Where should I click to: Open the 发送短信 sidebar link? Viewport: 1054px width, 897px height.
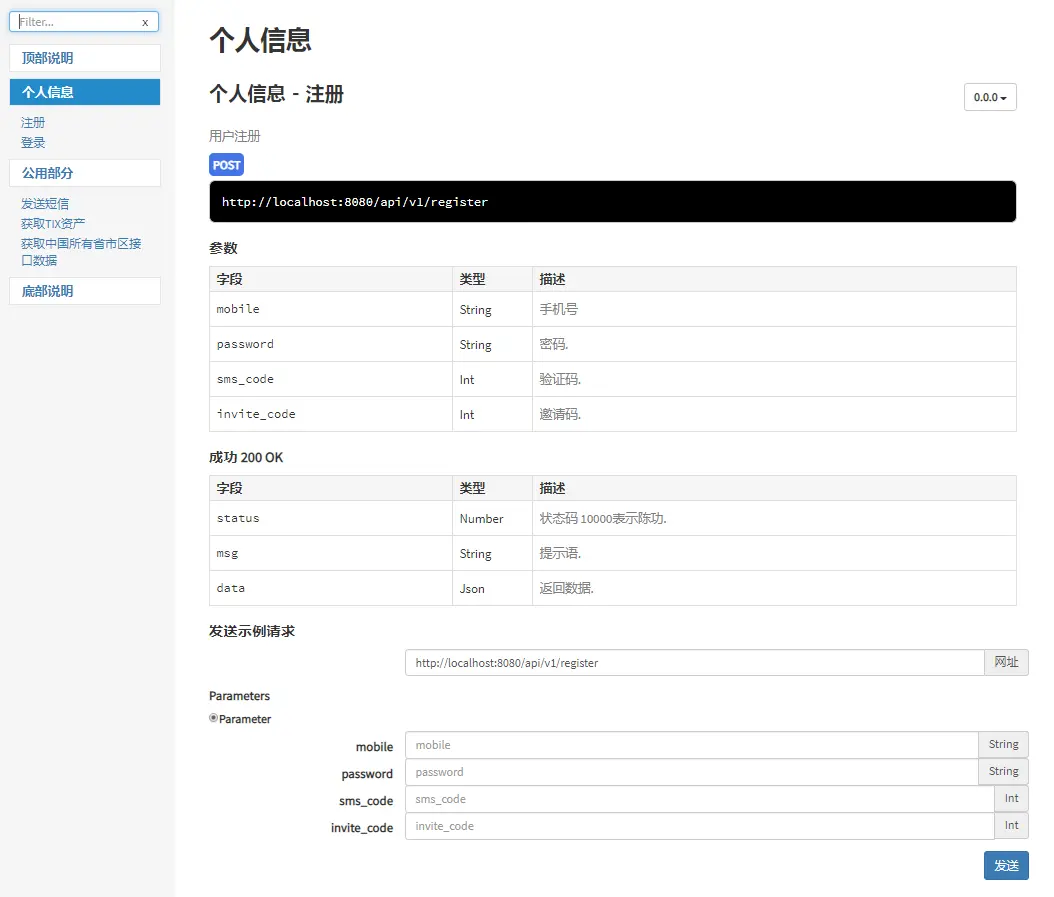click(x=45, y=204)
